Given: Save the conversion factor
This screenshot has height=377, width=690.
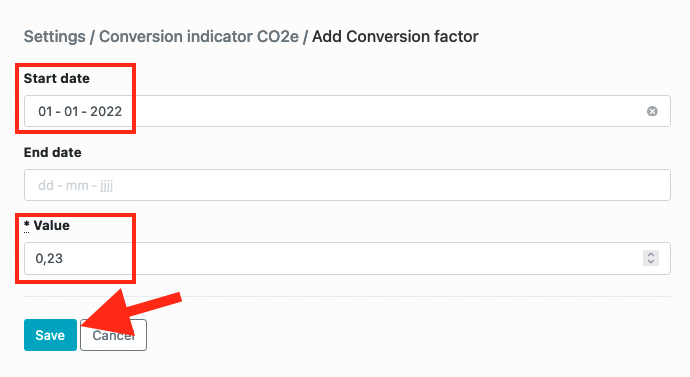Looking at the screenshot, I should click(x=50, y=335).
